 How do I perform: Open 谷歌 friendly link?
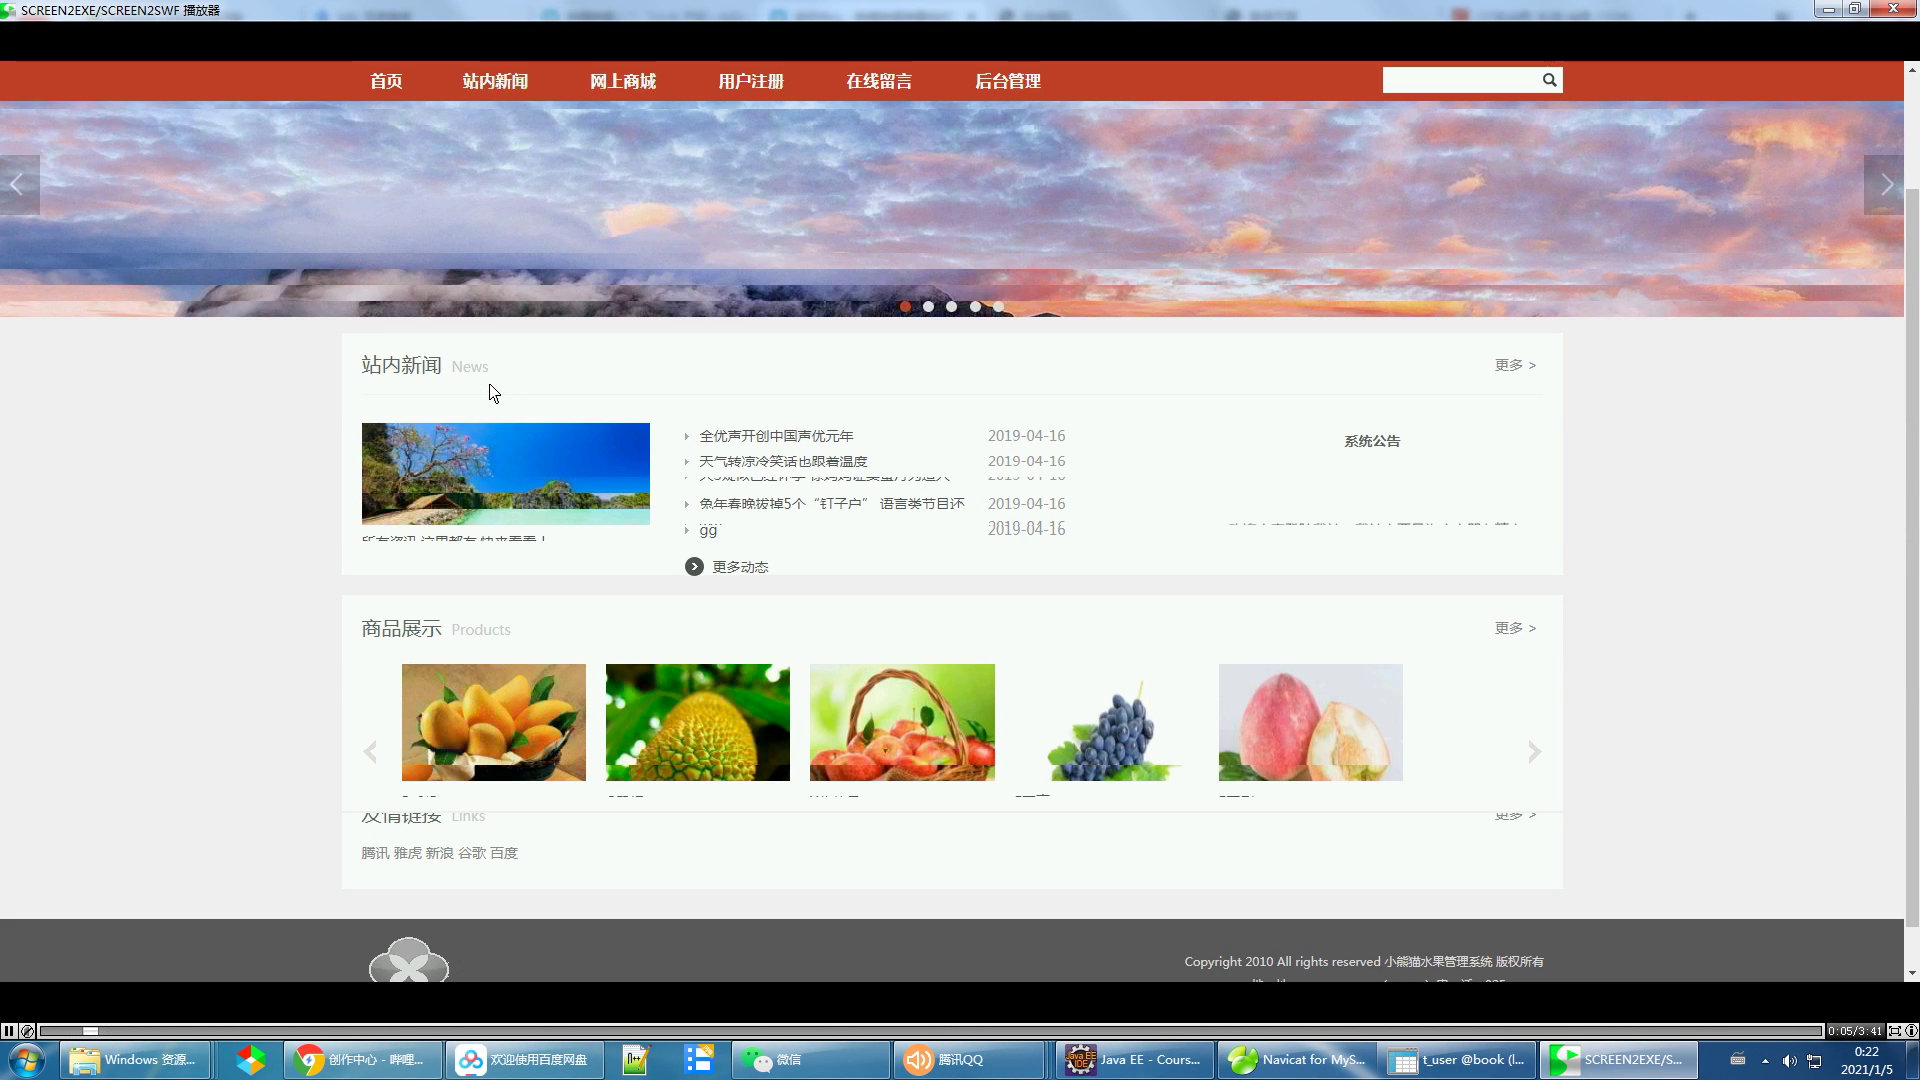(x=472, y=853)
